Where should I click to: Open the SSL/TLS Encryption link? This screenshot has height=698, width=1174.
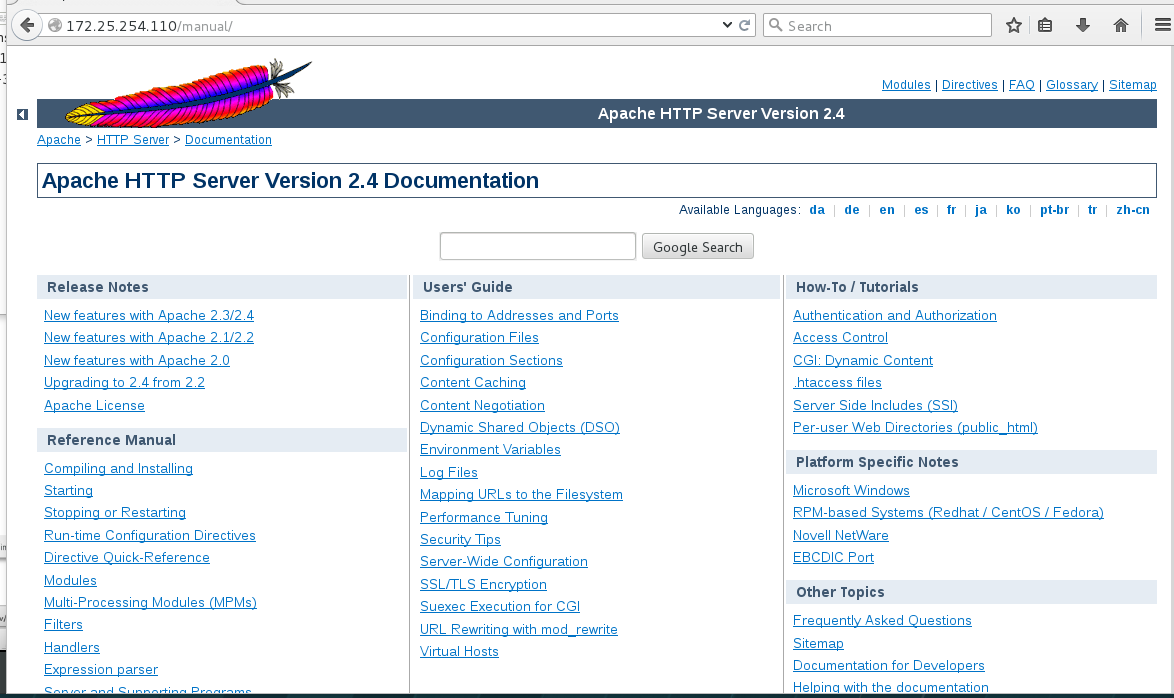point(484,584)
